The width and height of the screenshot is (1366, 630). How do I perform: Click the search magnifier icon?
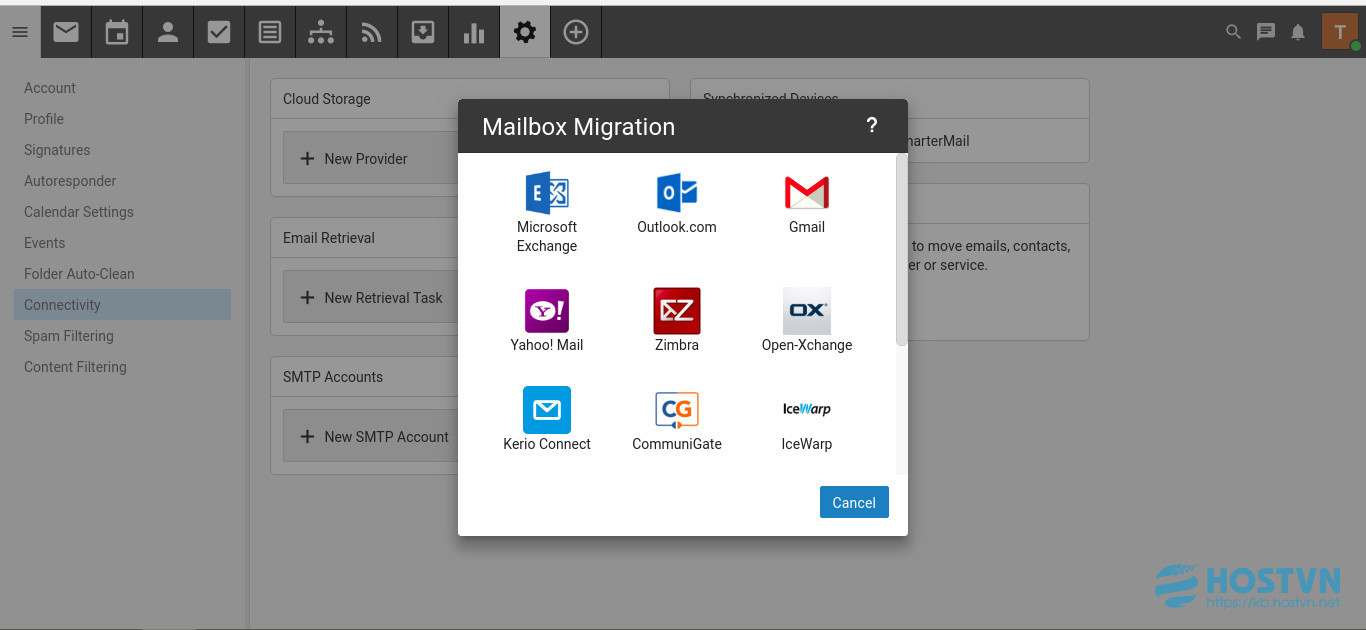click(1234, 32)
